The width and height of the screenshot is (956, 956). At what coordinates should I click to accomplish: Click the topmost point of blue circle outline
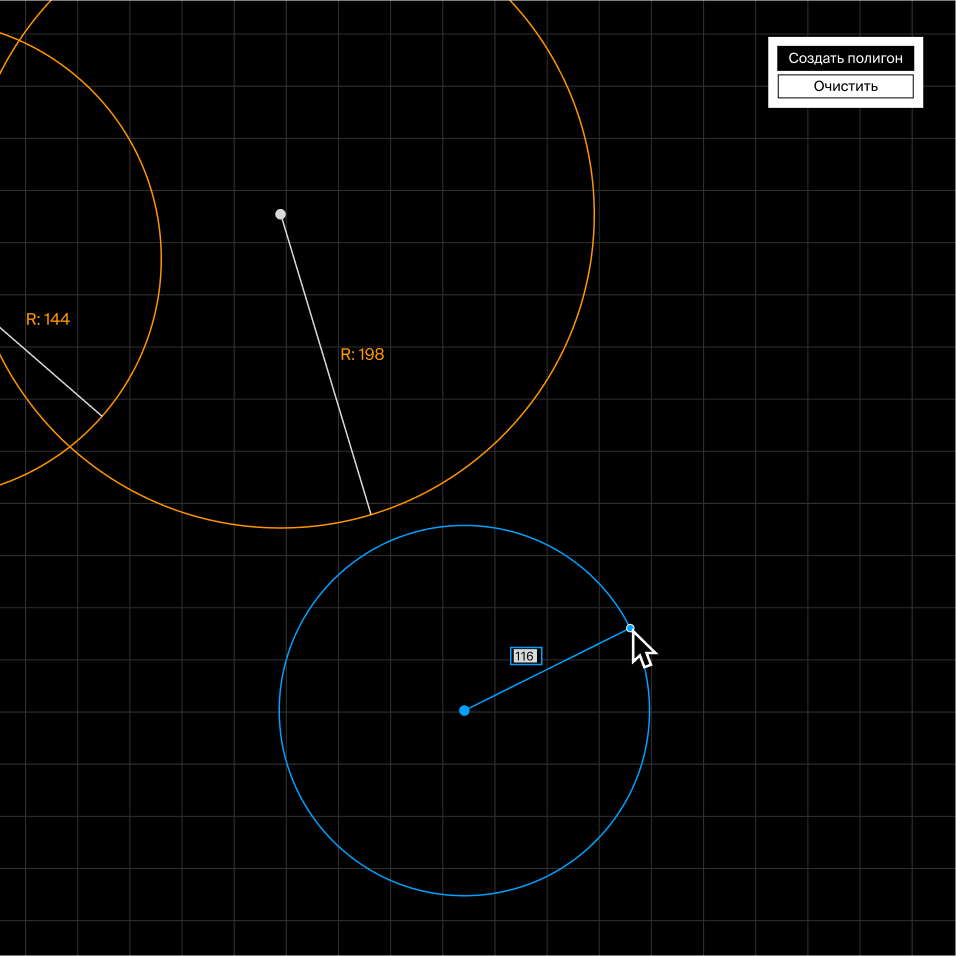464,525
